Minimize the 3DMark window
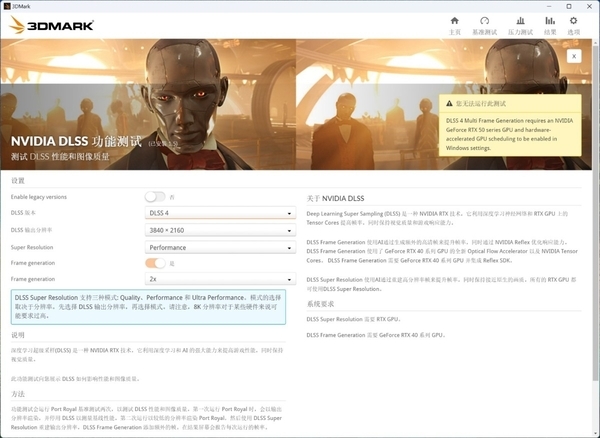Image resolution: width=600 pixels, height=438 pixels. tap(548, 6)
